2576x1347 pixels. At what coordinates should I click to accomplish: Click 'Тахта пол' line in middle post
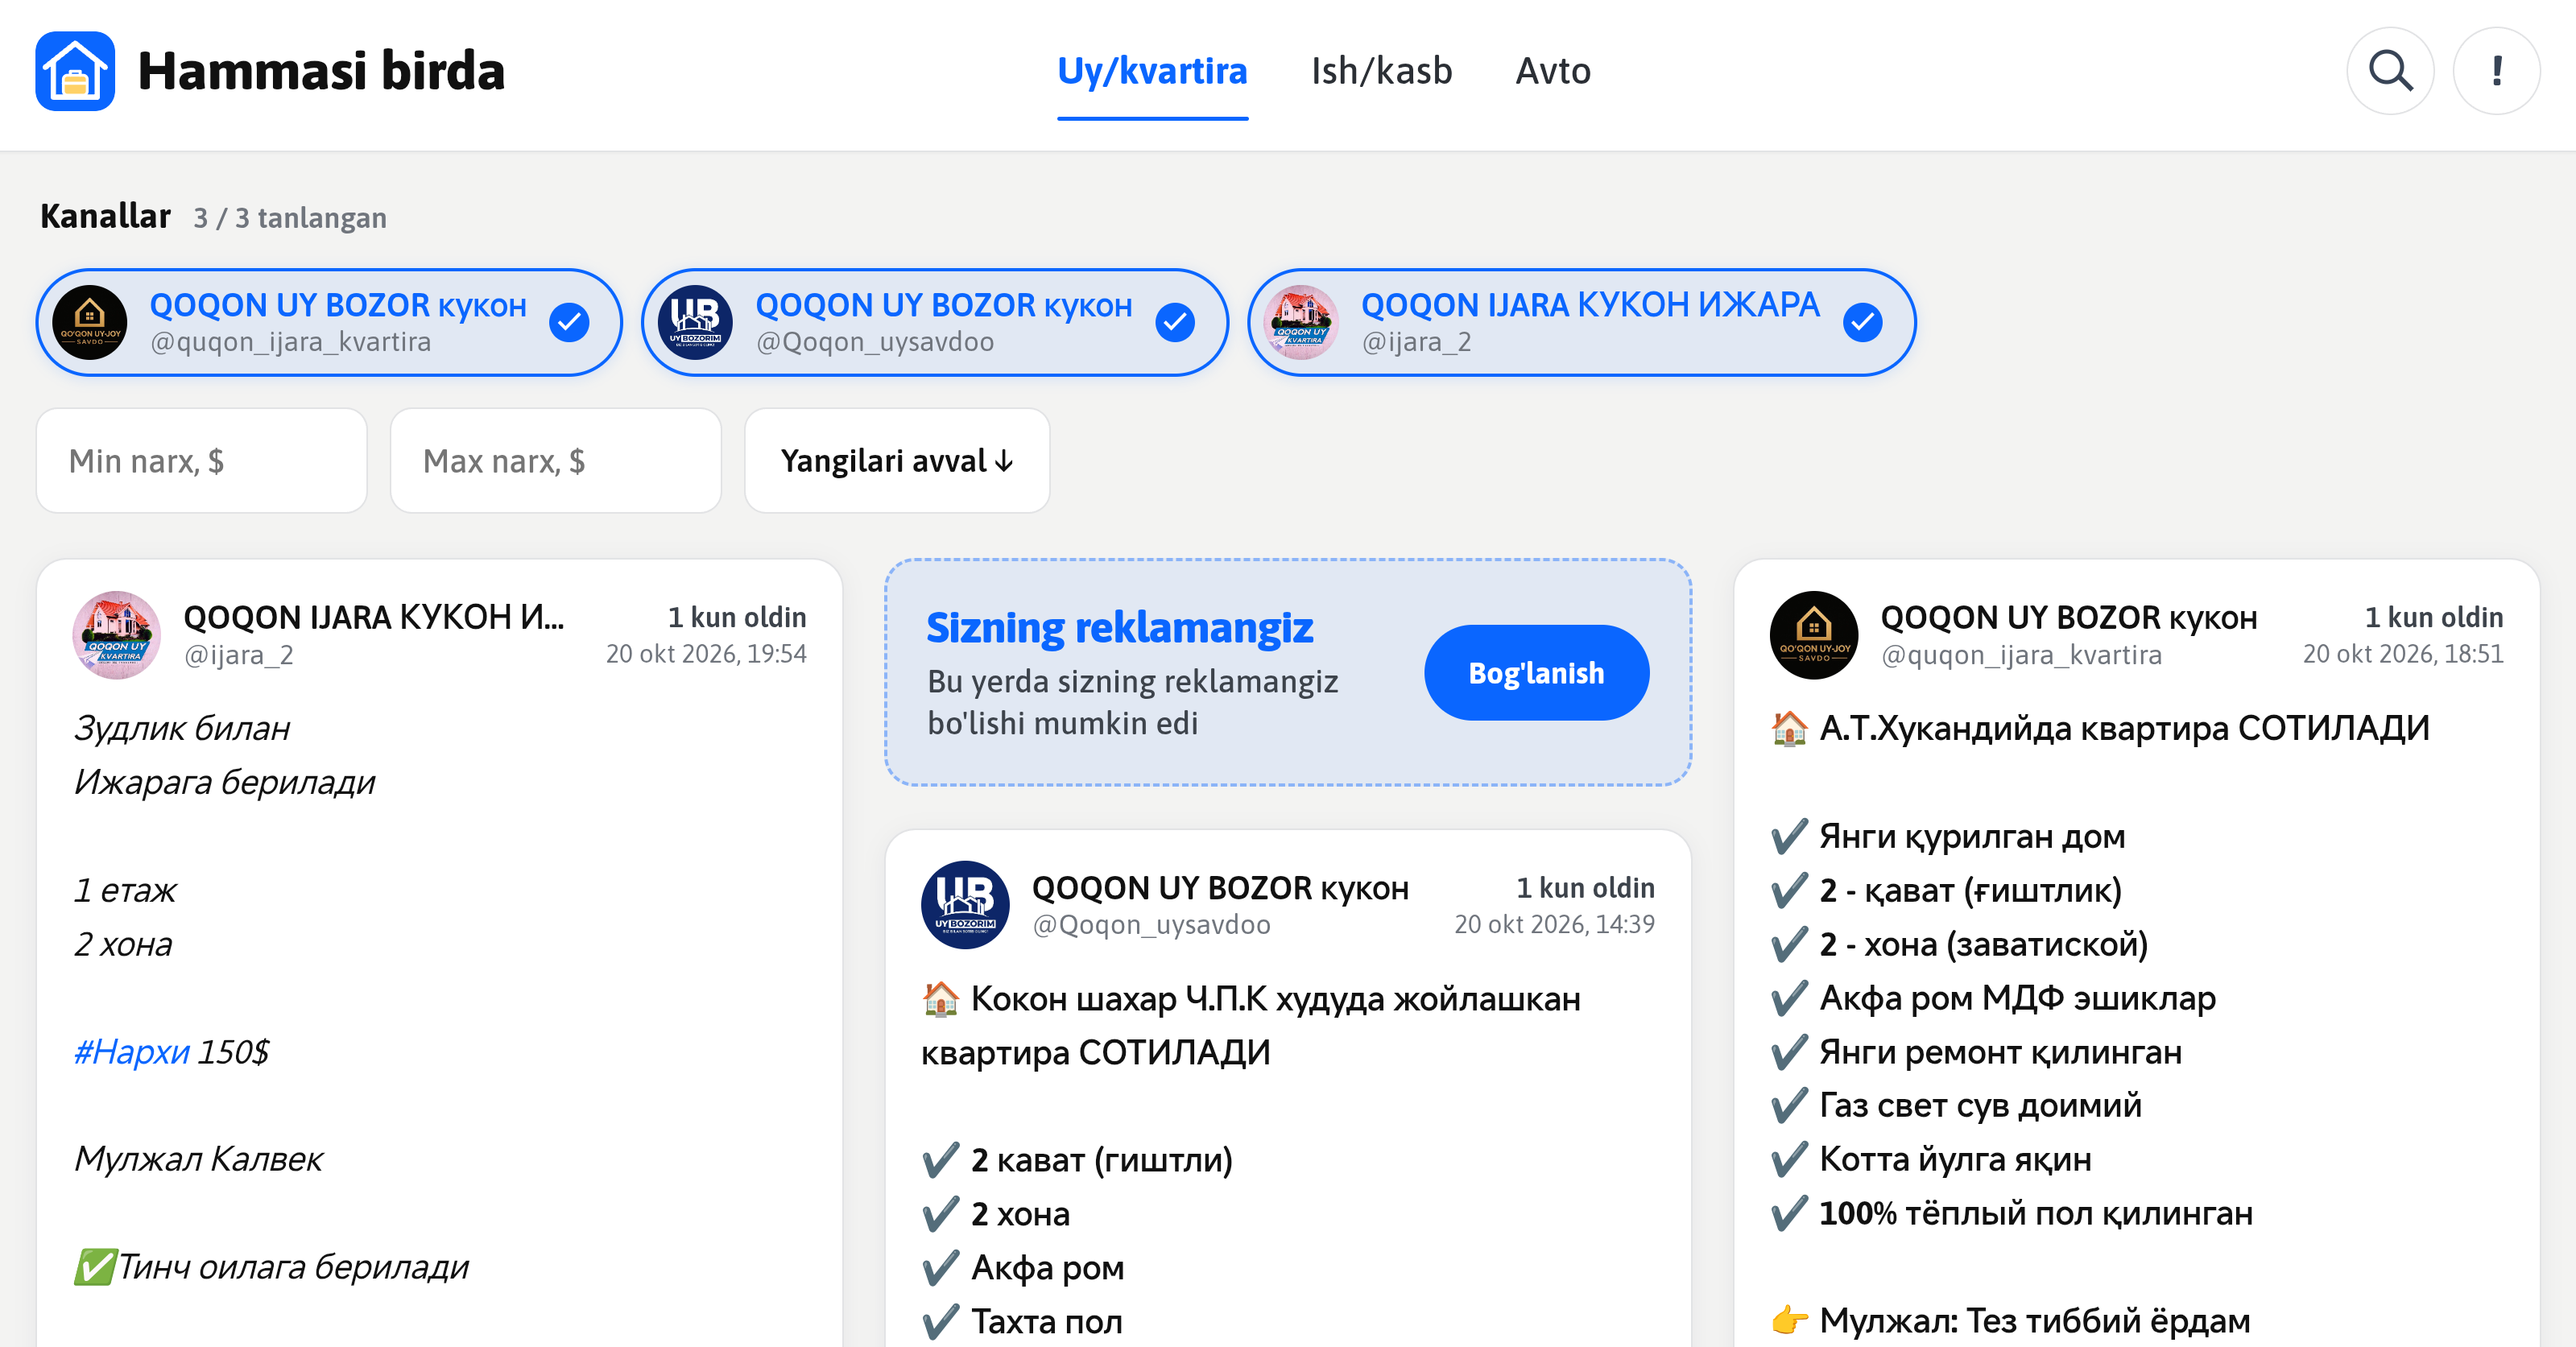tap(1046, 1322)
